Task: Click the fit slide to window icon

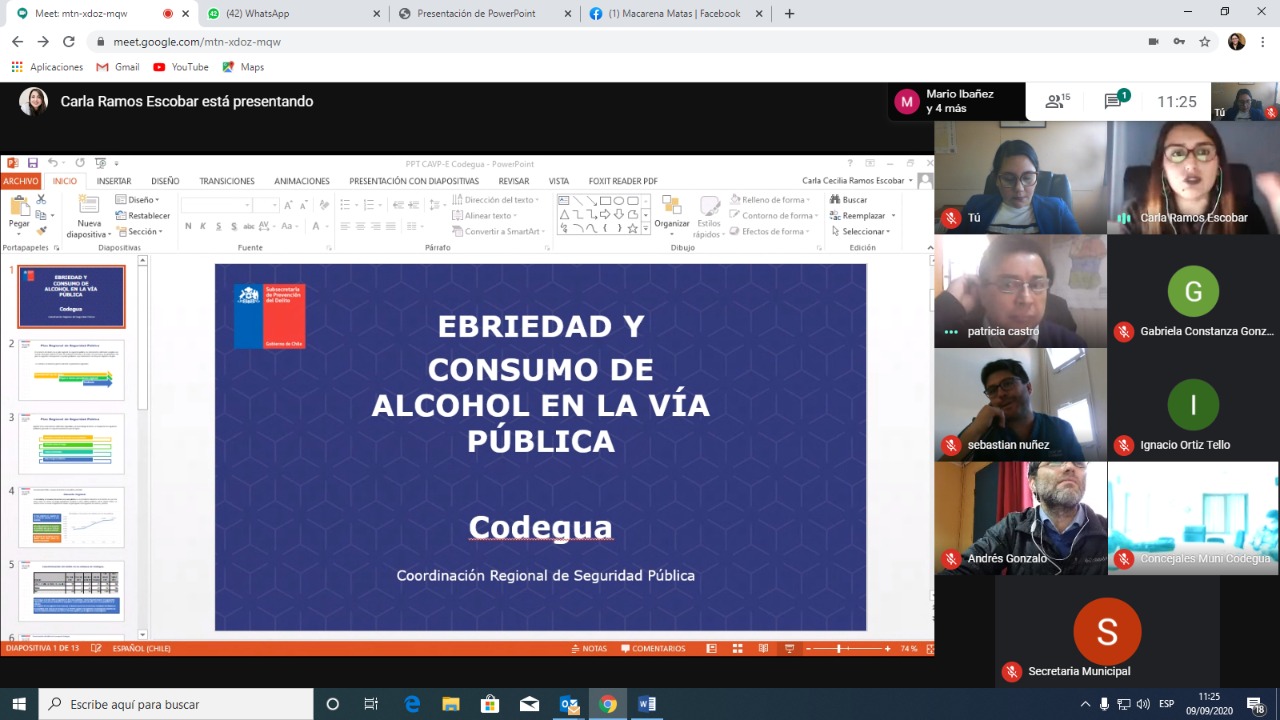Action: coord(929,649)
